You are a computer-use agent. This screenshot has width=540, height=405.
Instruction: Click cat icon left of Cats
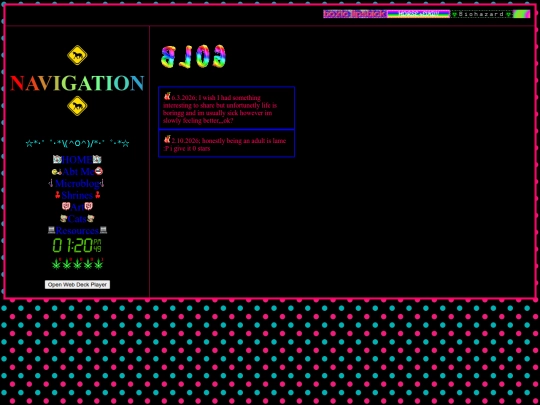[63, 218]
